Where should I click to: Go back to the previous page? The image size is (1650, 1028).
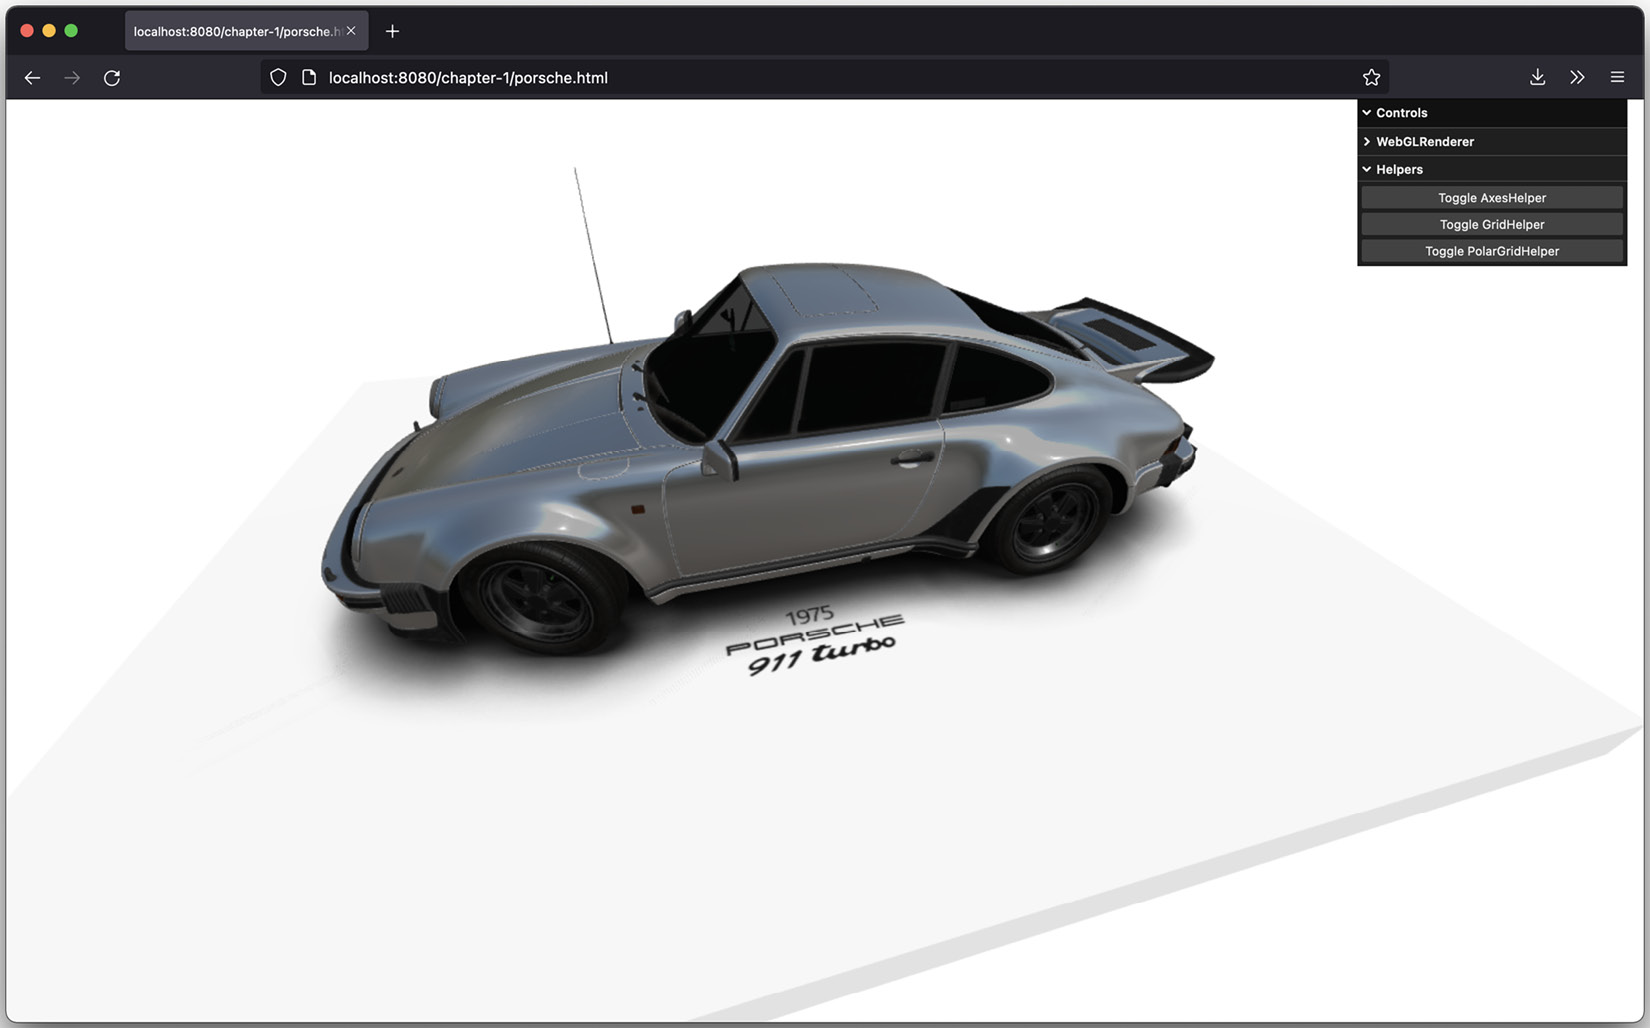tap(32, 78)
